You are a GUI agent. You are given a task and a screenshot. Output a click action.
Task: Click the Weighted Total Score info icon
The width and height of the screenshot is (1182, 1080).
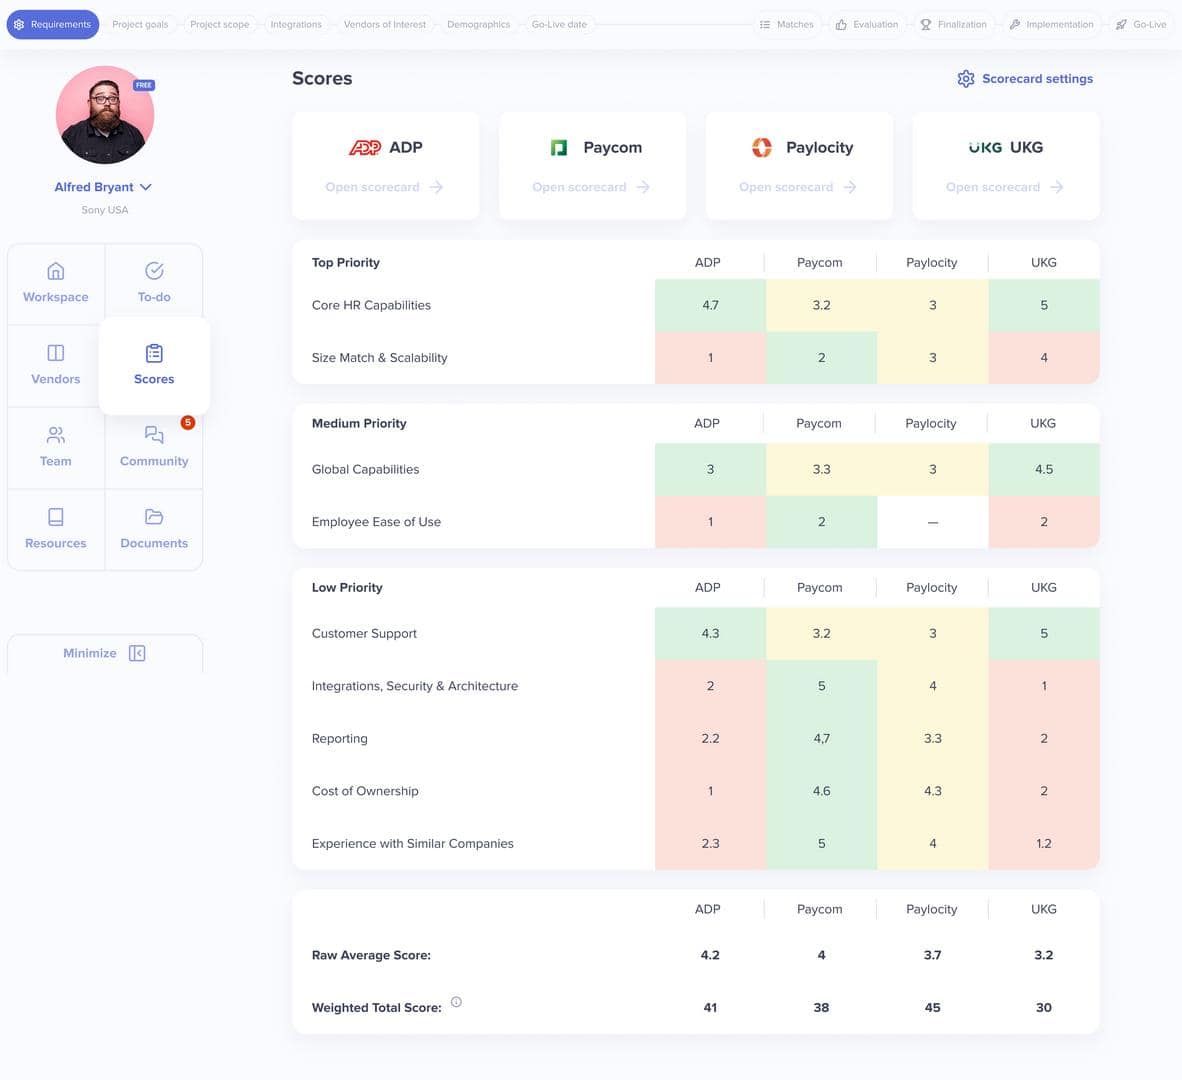pyautogui.click(x=456, y=1001)
